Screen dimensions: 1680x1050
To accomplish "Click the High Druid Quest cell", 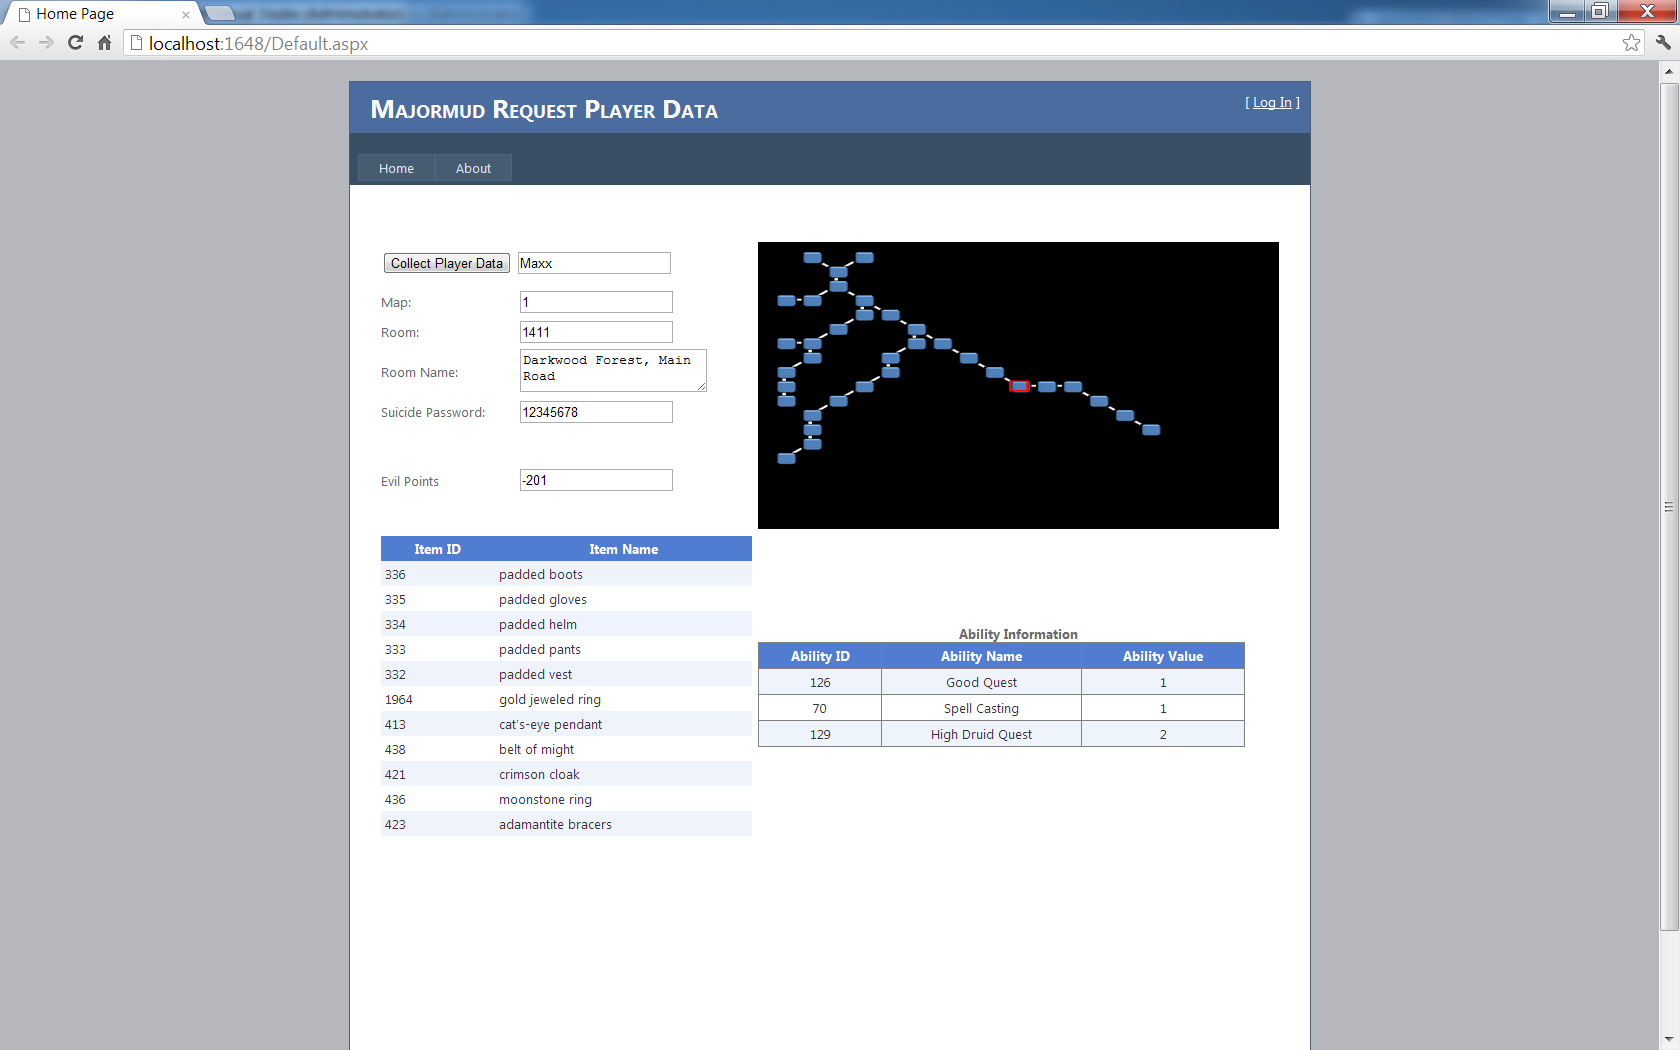I will [981, 734].
